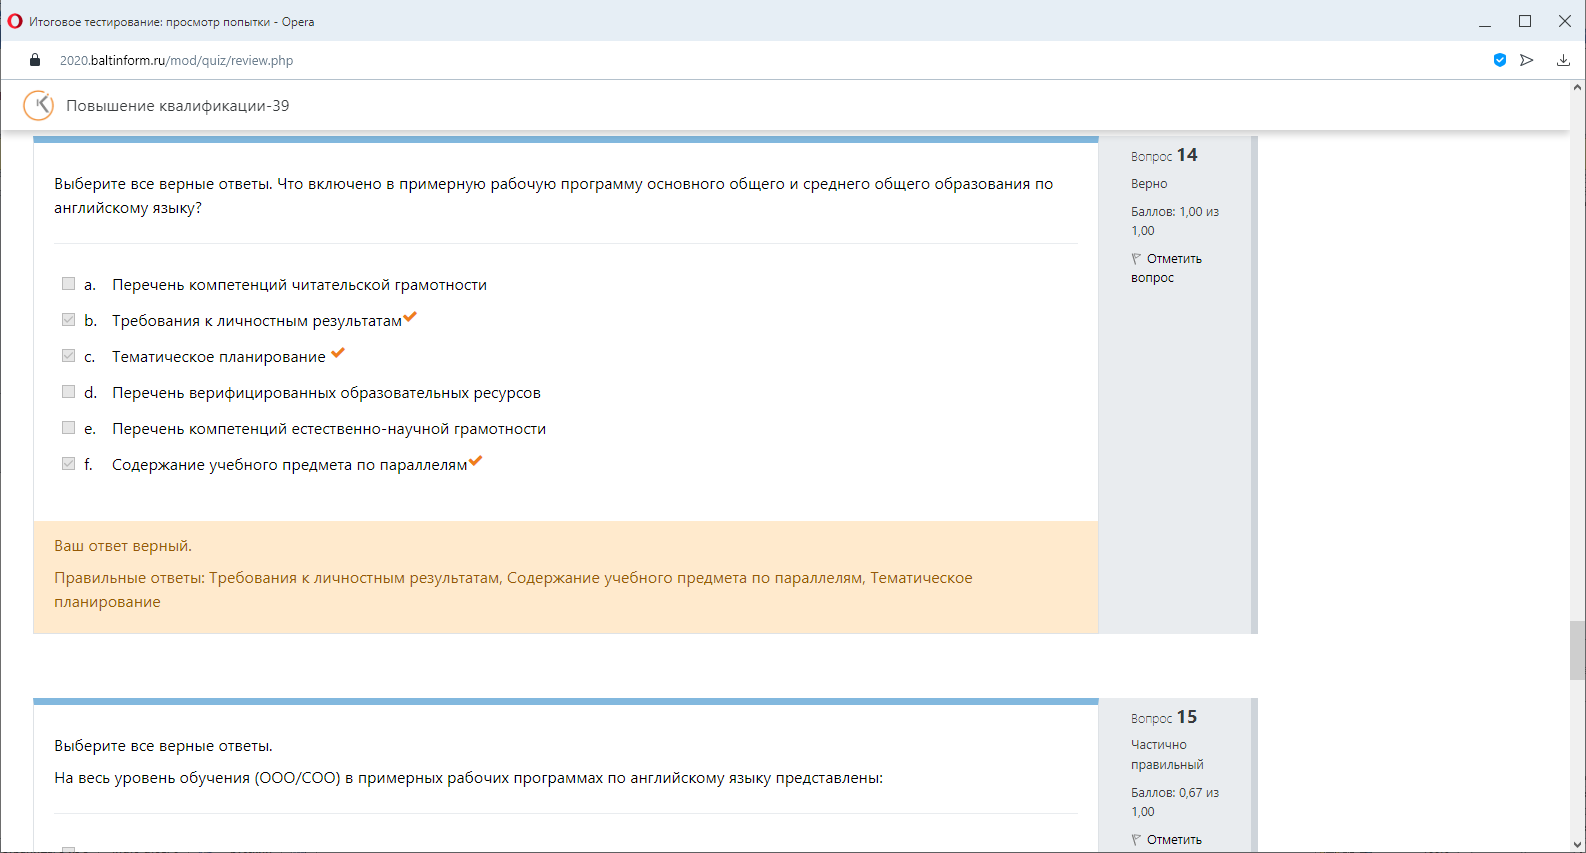This screenshot has height=853, width=1586.
Task: Click the vertical scrollbar thumb
Action: (1577, 650)
